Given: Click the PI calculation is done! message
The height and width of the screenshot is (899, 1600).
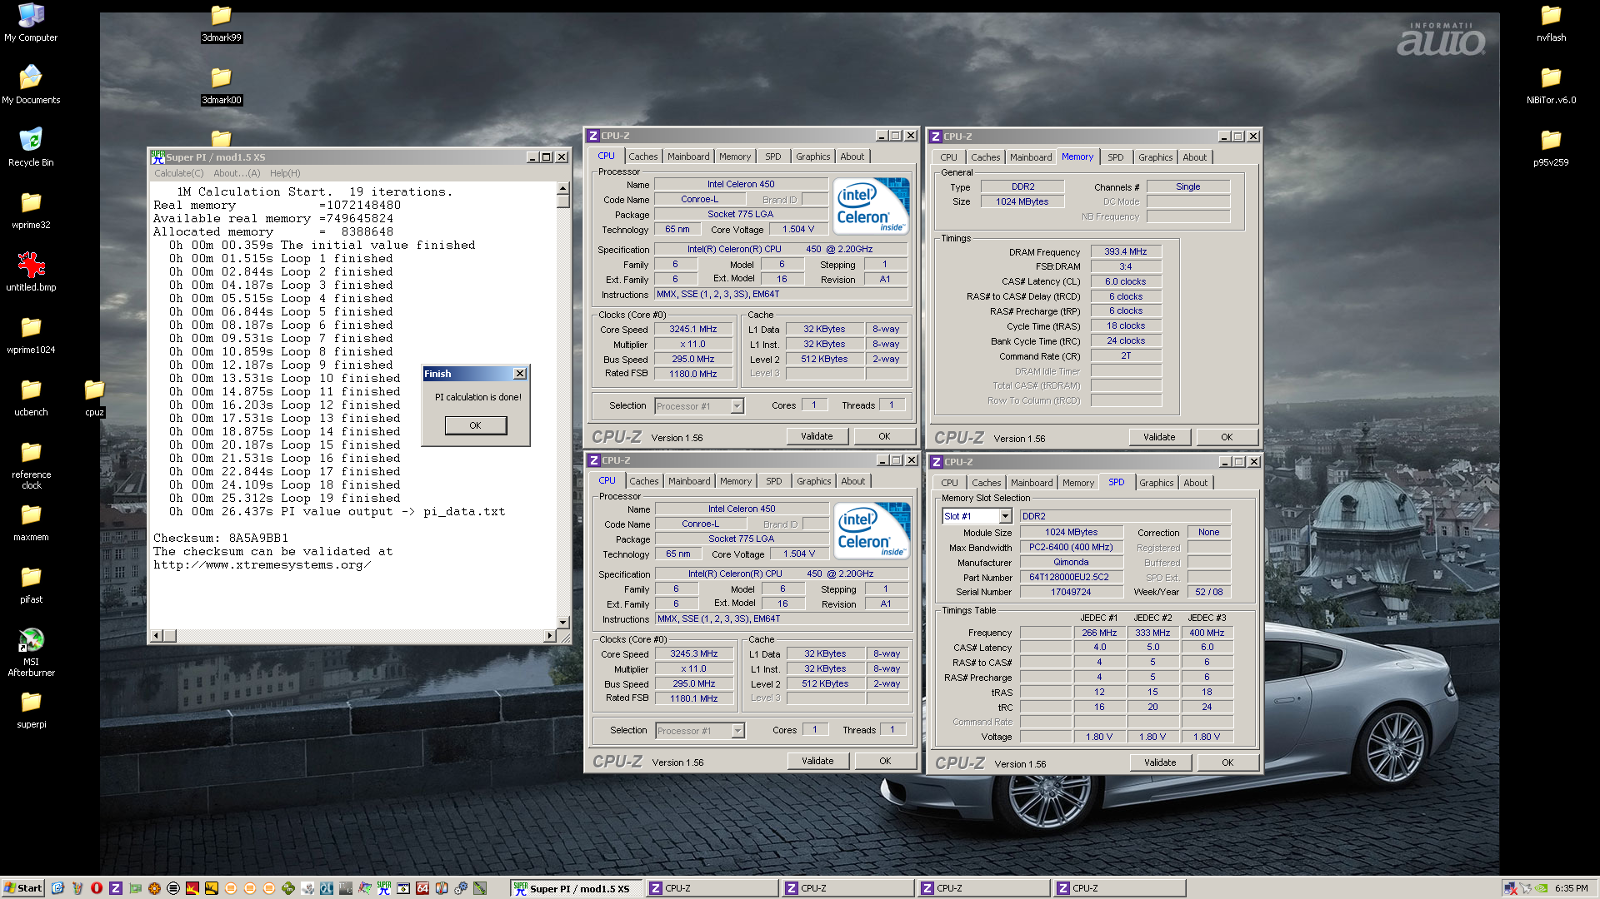Looking at the screenshot, I should tap(478, 397).
